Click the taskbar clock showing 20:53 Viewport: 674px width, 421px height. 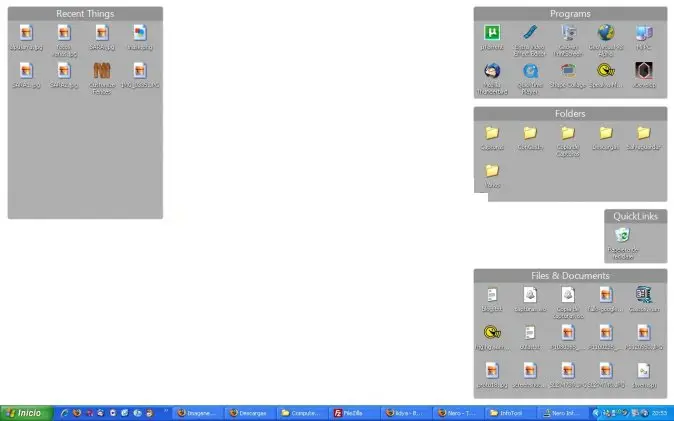659,413
